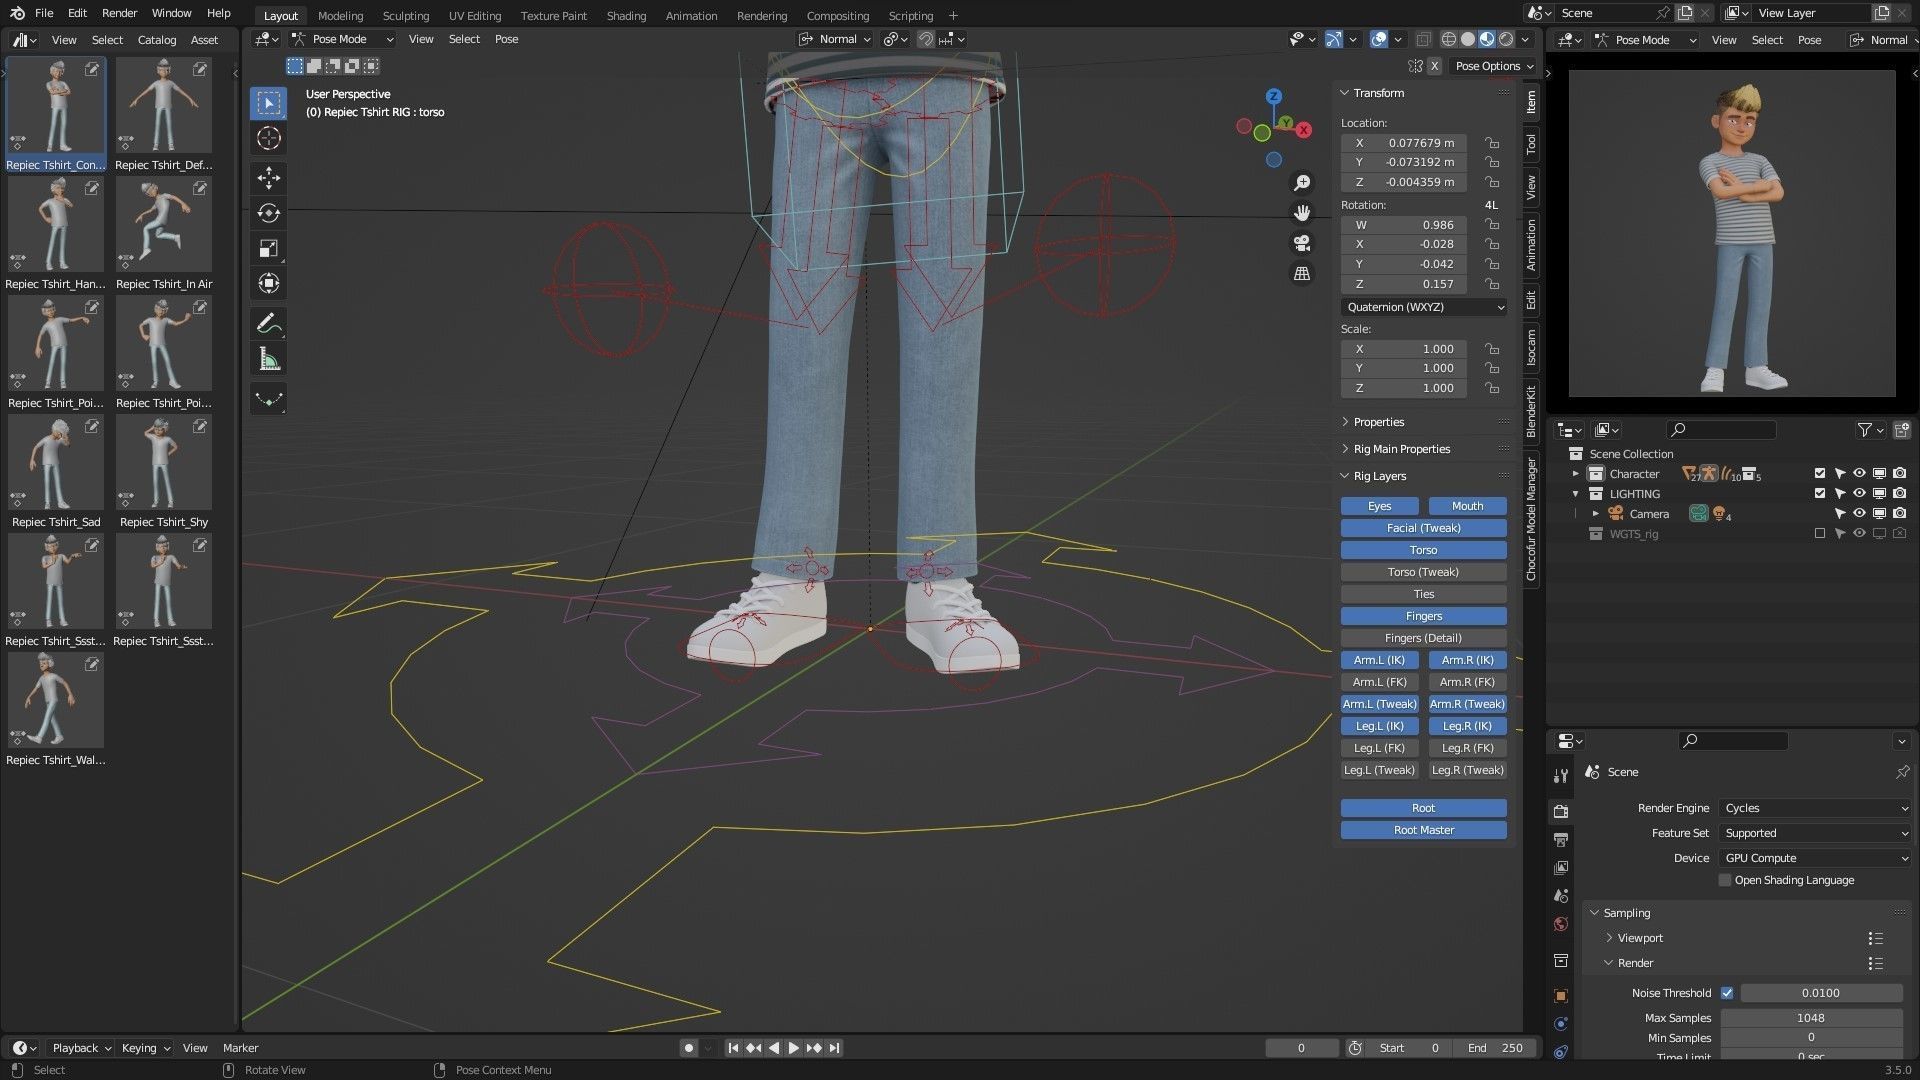Toggle the Torso (Tweak) rig layer
The width and height of the screenshot is (1920, 1080).
click(1423, 572)
